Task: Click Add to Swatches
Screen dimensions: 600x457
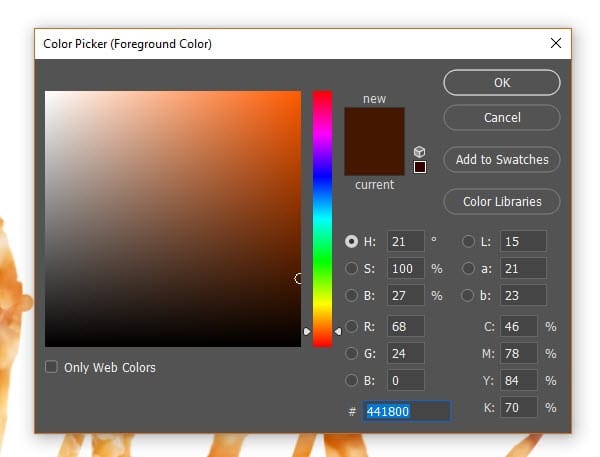Action: click(501, 159)
